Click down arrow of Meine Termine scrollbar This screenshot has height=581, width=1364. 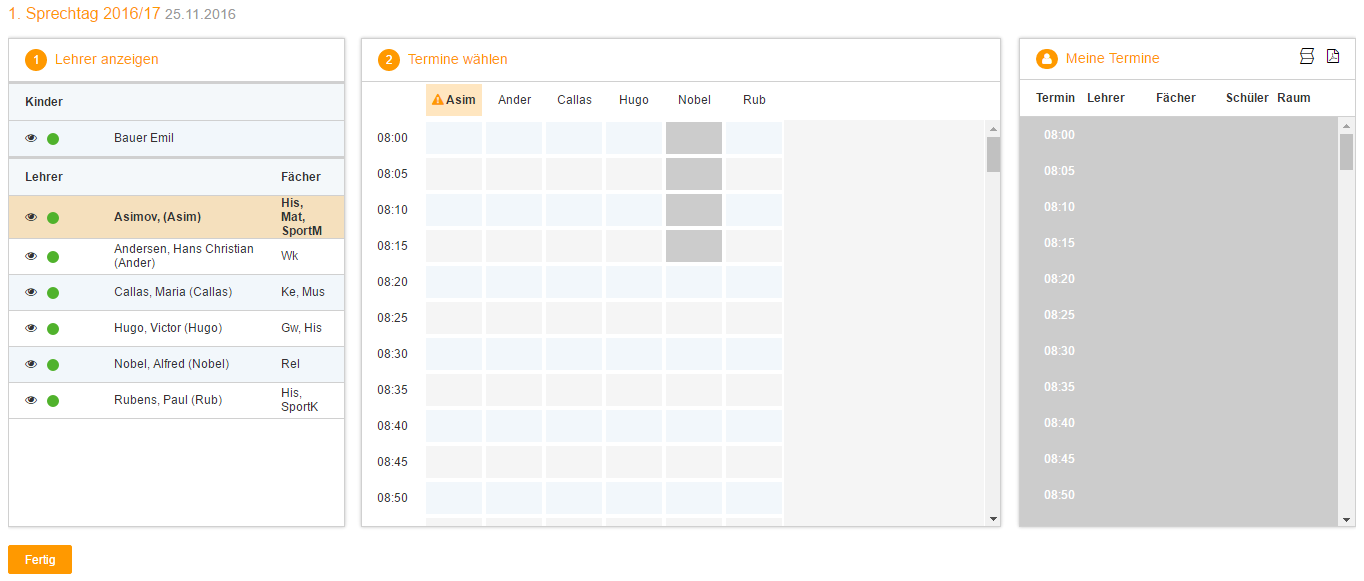[x=1346, y=519]
